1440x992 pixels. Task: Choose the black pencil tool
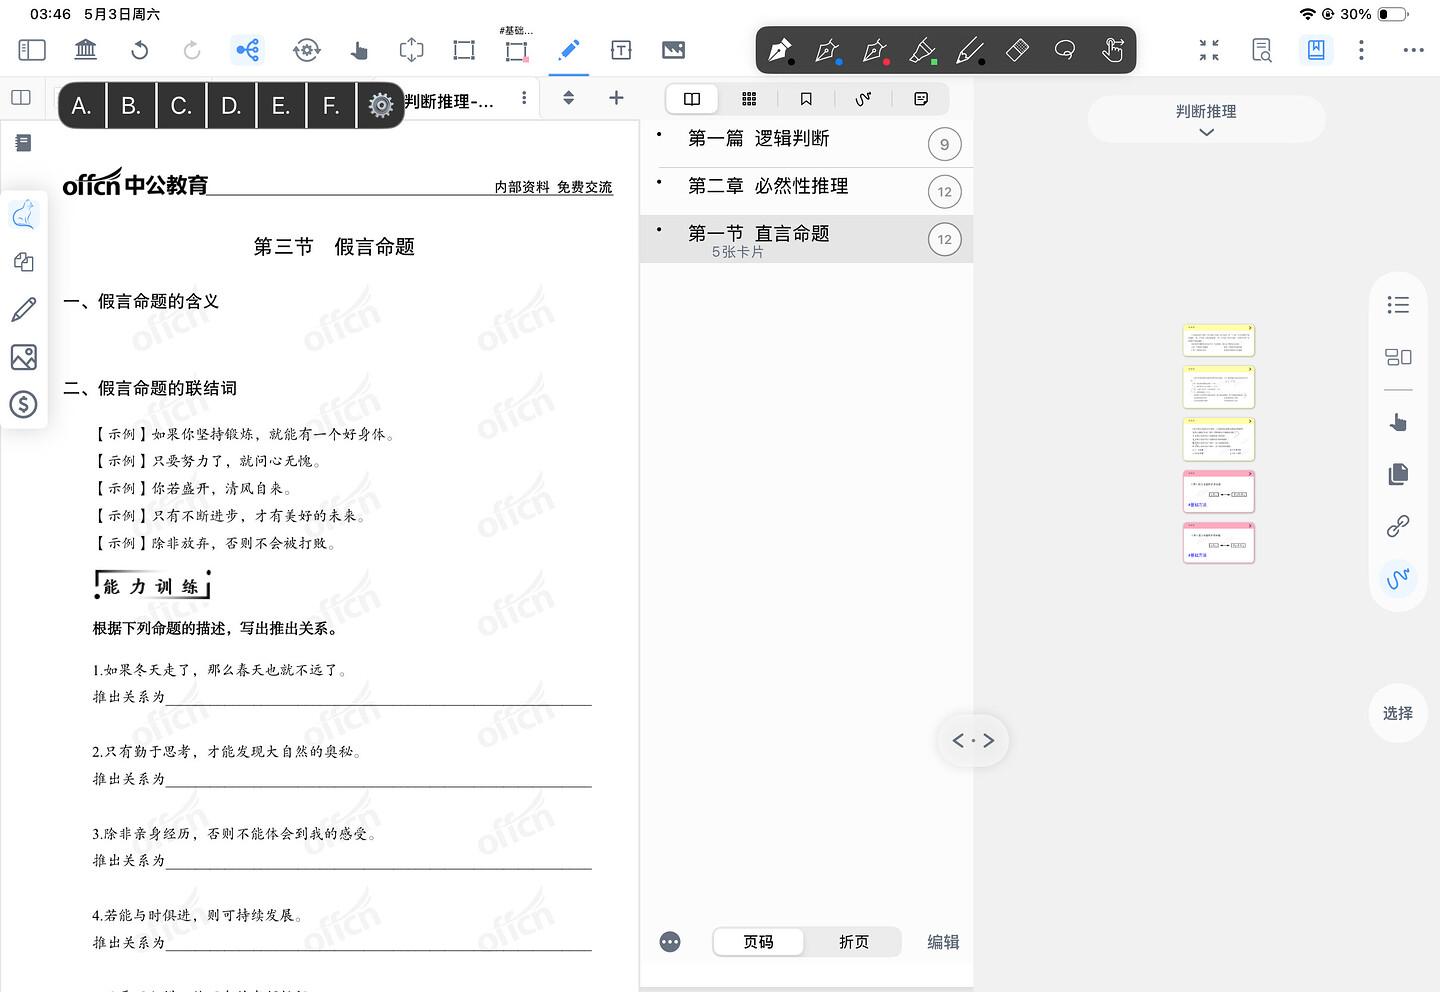970,50
